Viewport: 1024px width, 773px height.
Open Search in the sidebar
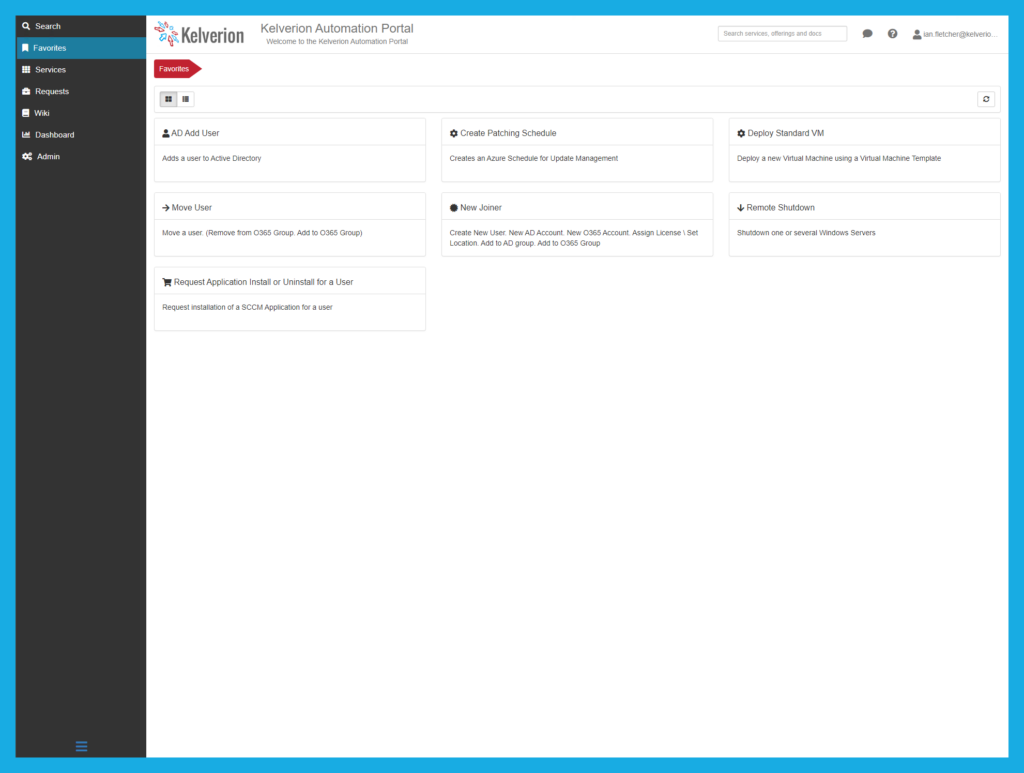click(x=81, y=26)
